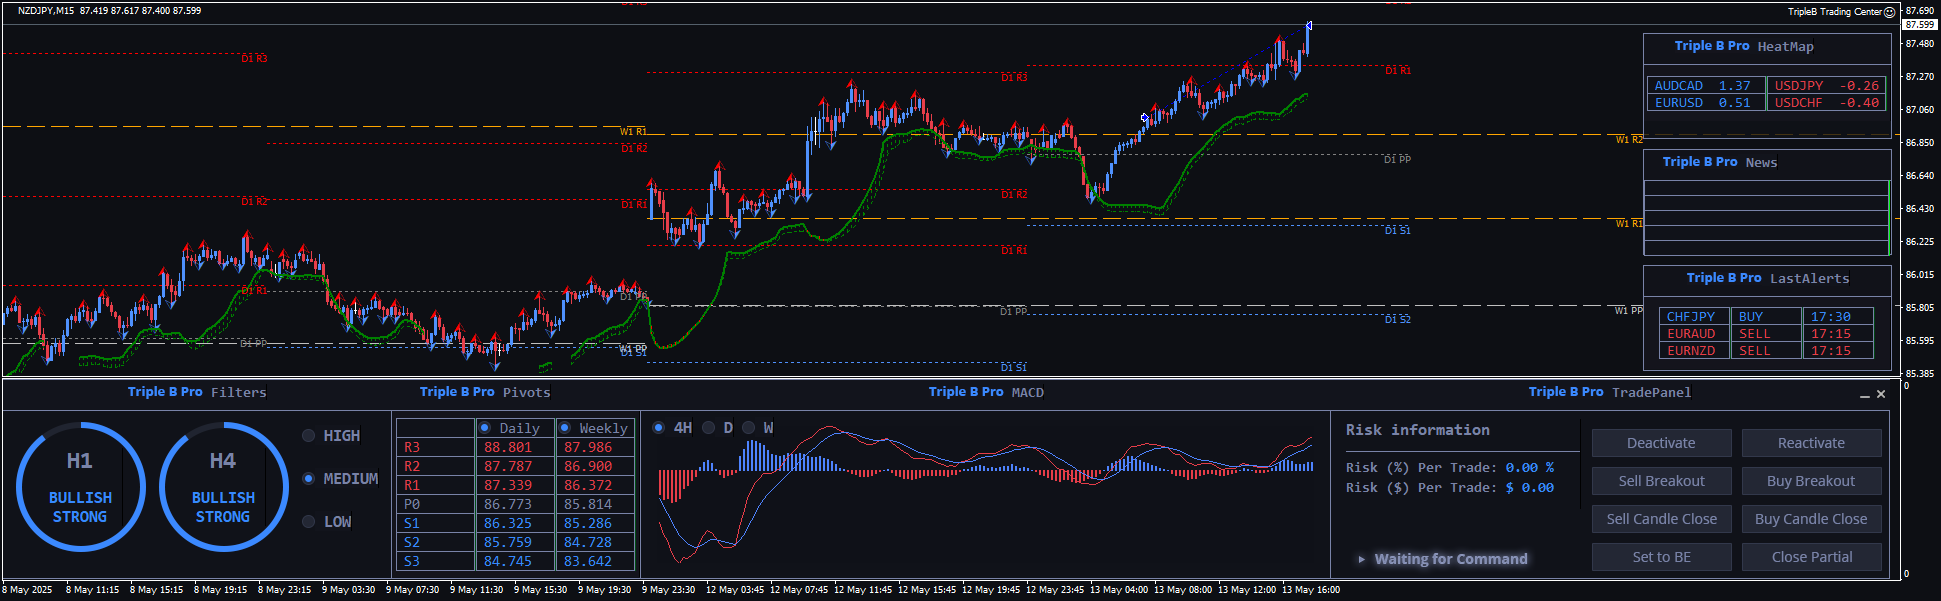Minimize the TradePanel with the dash icon

click(x=1864, y=395)
